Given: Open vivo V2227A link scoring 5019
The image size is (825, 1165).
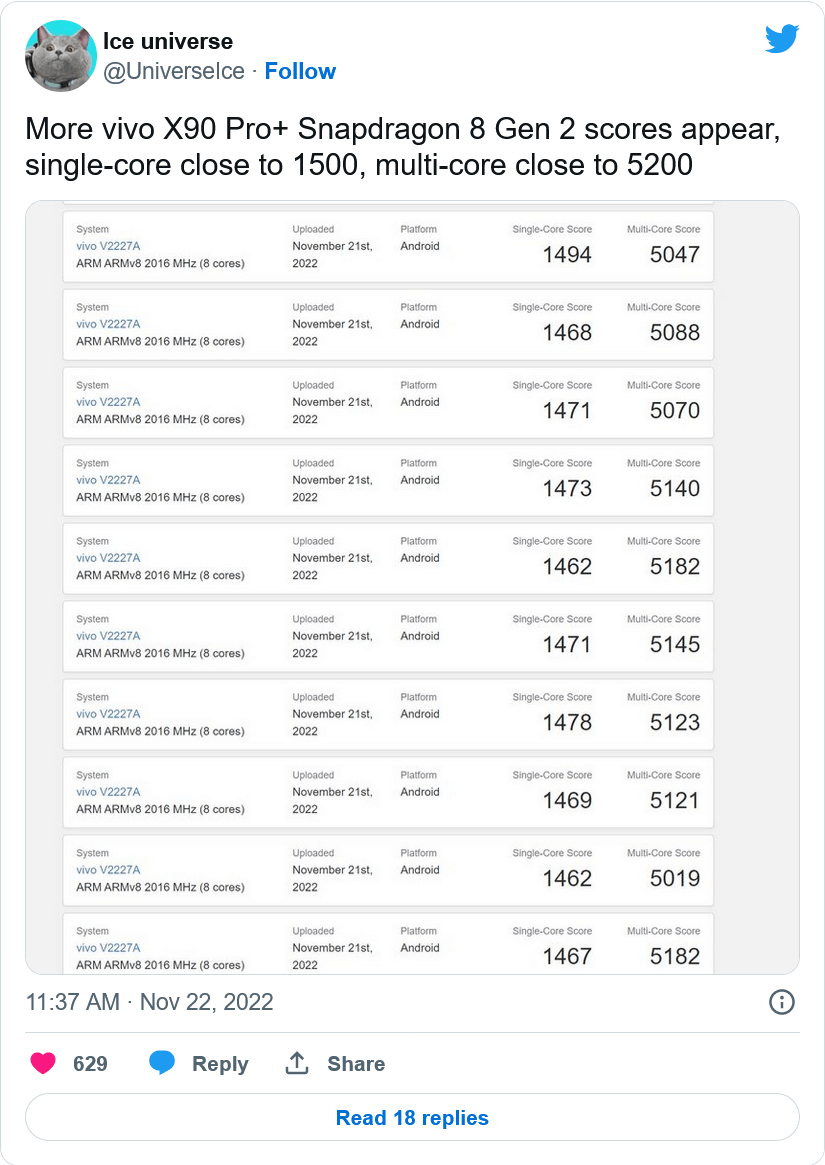Looking at the screenshot, I should click(108, 870).
